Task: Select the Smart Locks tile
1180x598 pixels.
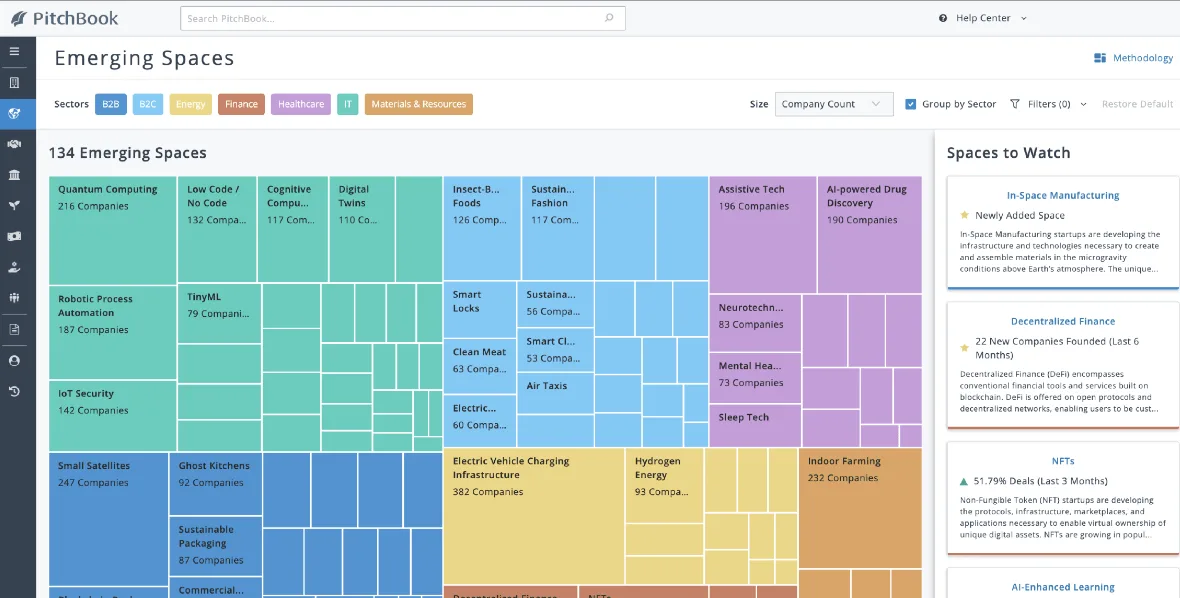Action: coord(479,309)
